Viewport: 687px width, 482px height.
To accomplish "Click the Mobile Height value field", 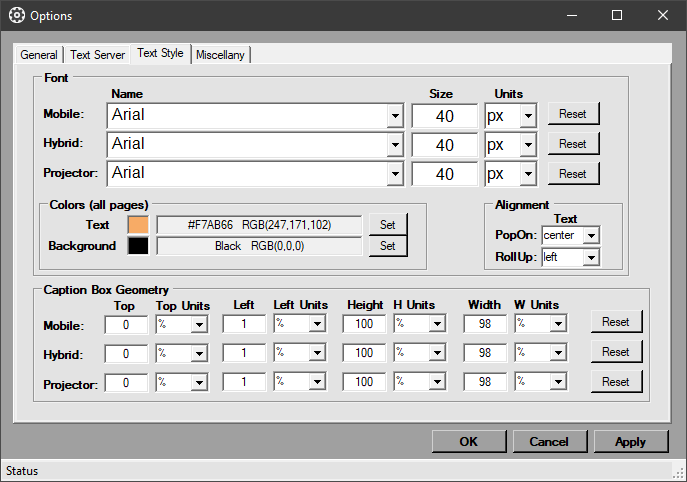I will coord(364,324).
